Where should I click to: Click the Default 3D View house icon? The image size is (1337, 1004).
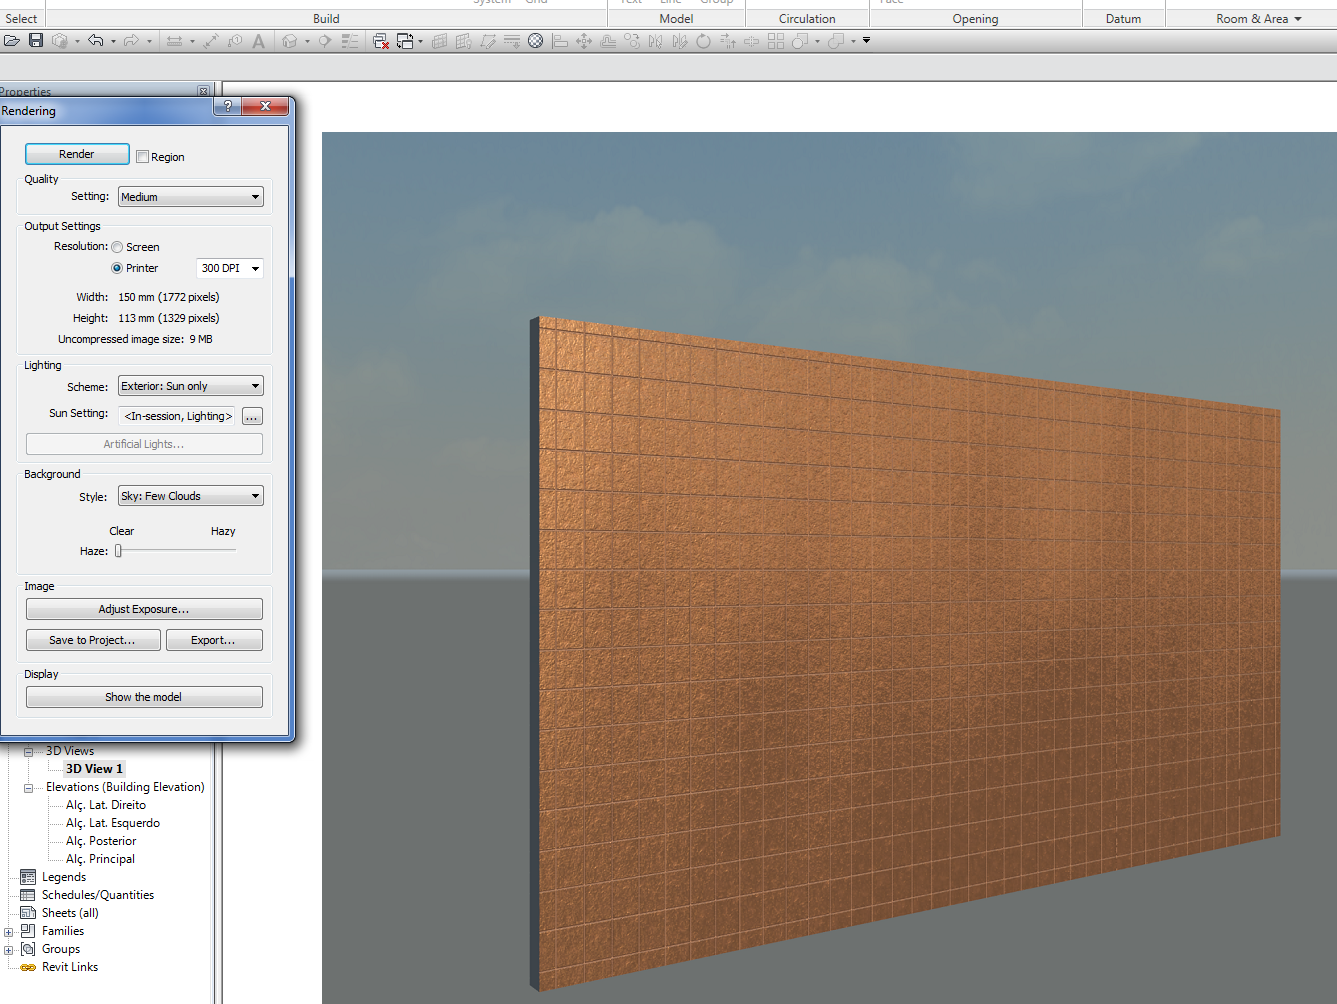[x=289, y=41]
